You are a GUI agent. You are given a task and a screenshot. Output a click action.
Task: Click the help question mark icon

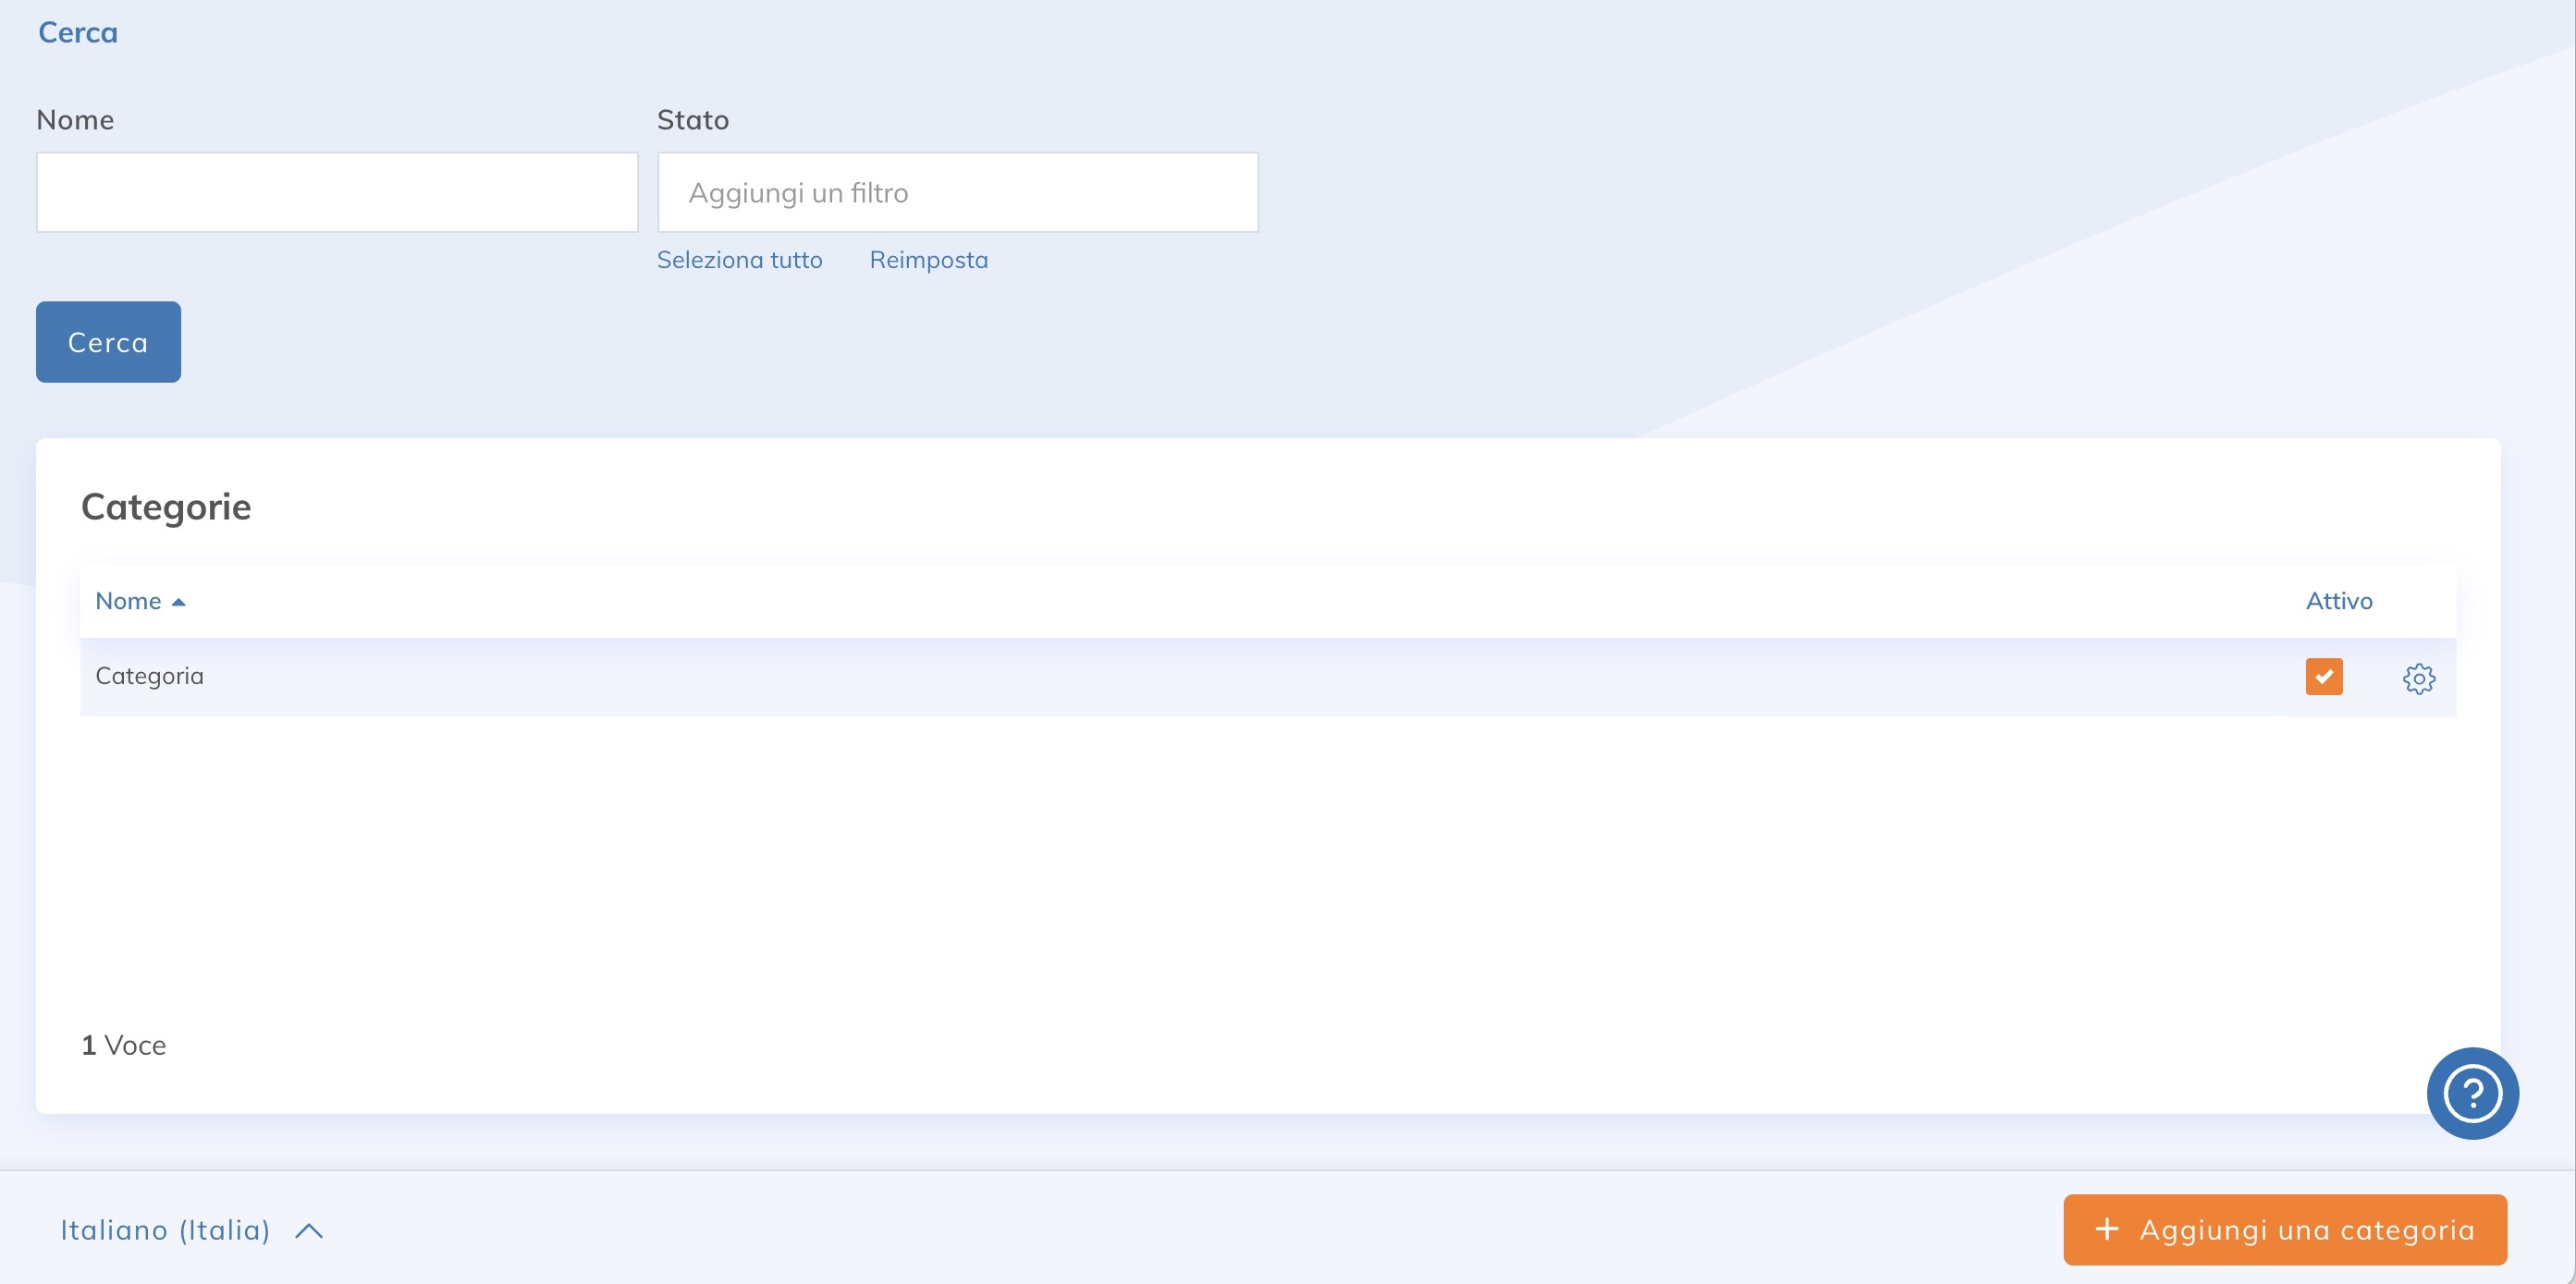point(2472,1093)
